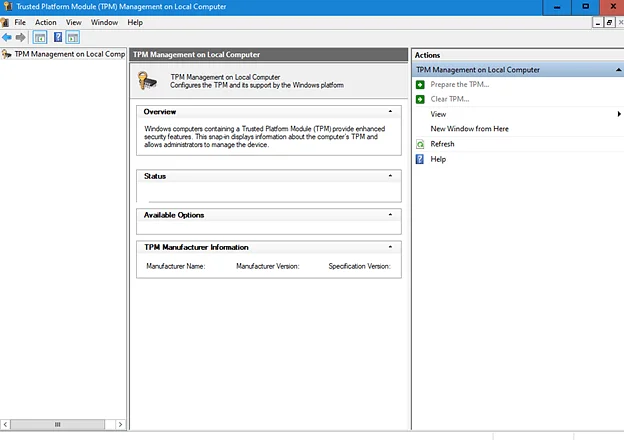Viewport: 624px width, 440px height.
Task: Click the Back arrow toolbar icon
Action: pos(7,38)
